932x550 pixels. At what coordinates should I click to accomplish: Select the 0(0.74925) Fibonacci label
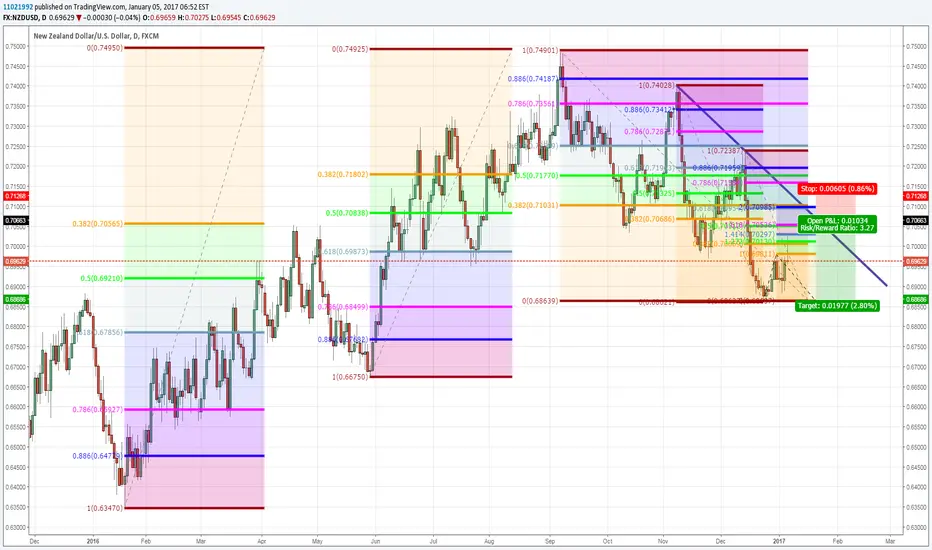tap(350, 49)
